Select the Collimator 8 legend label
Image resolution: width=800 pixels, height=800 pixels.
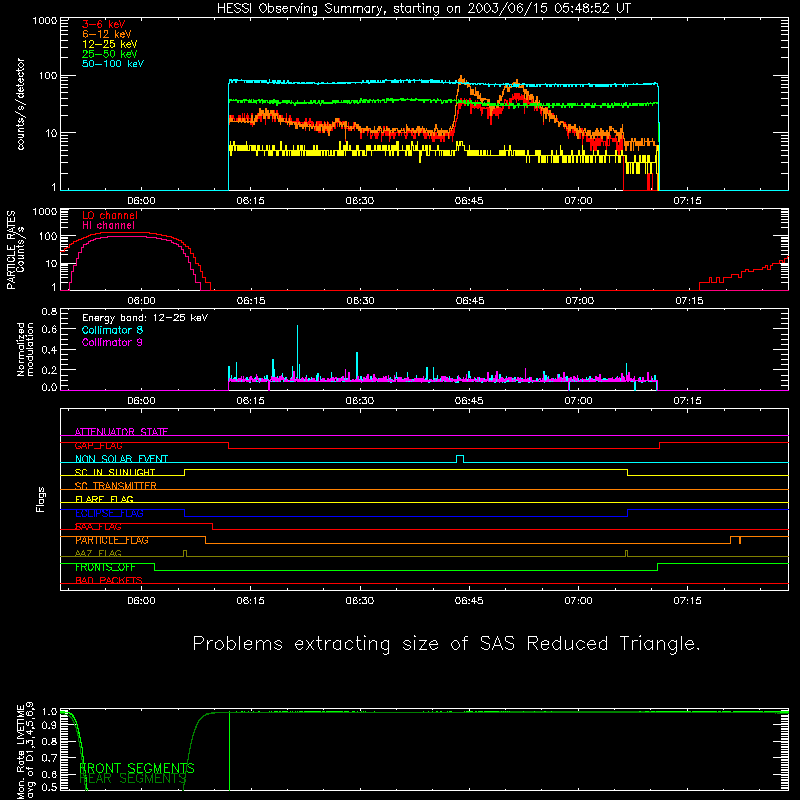pyautogui.click(x=112, y=330)
